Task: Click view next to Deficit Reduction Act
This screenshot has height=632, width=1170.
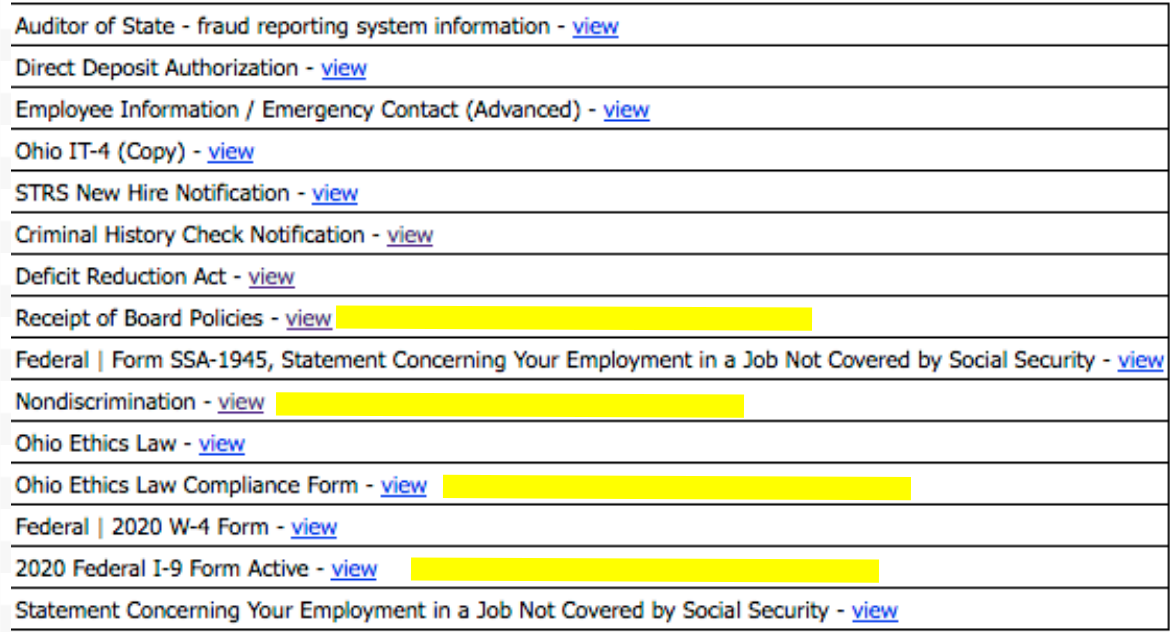Action: click(271, 277)
